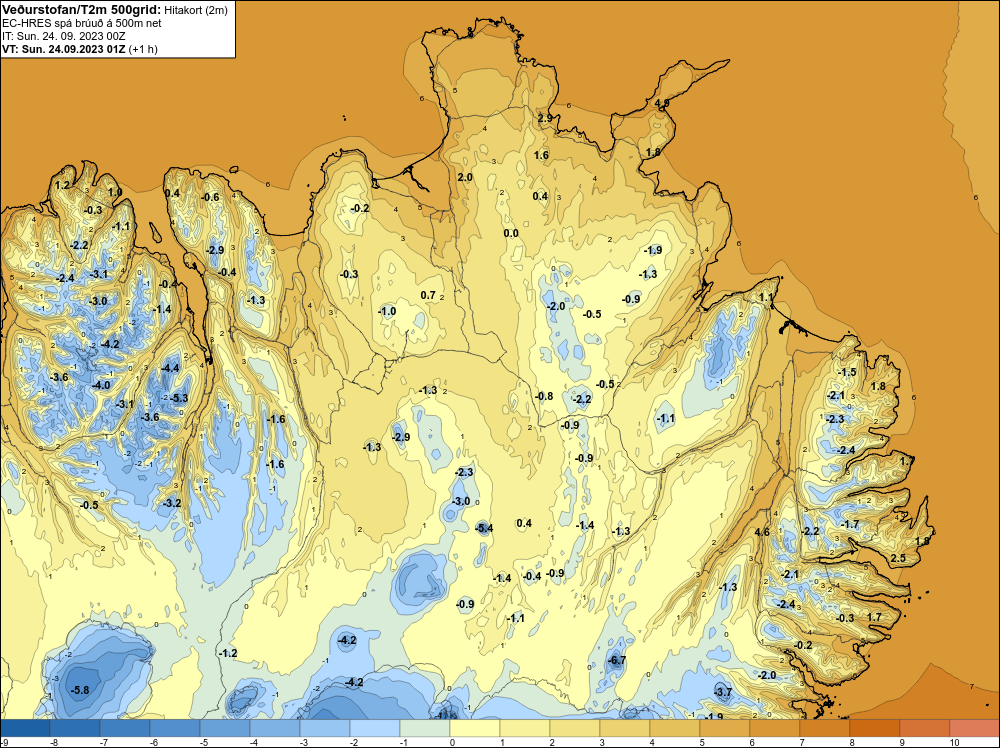Select the '-3.7' temperature value
The height and width of the screenshot is (748, 1000).
723,692
